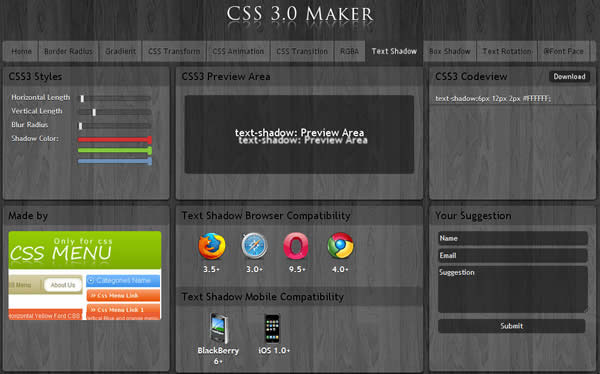This screenshot has width=600, height=374.
Task: Click the BlackBerry 6+ label
Action: (218, 356)
